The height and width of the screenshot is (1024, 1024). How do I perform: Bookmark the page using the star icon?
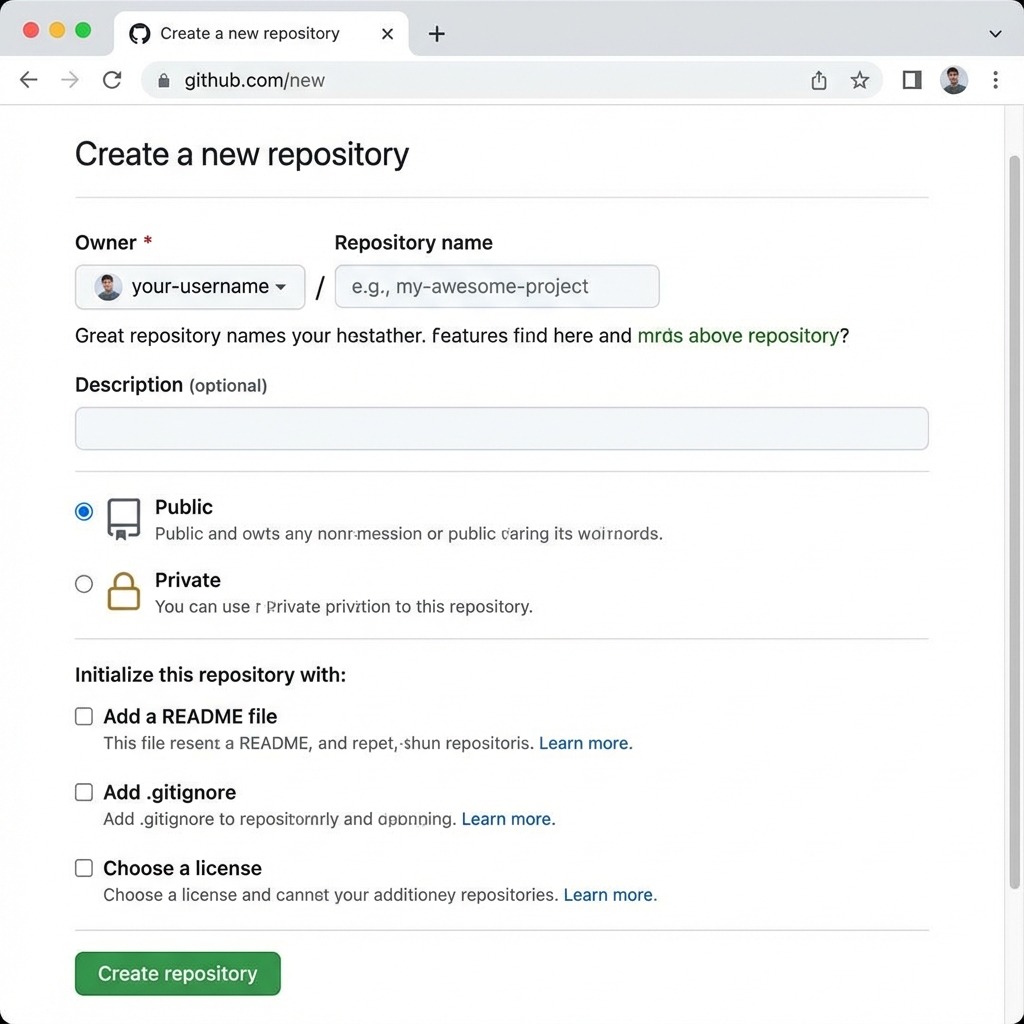coord(859,80)
